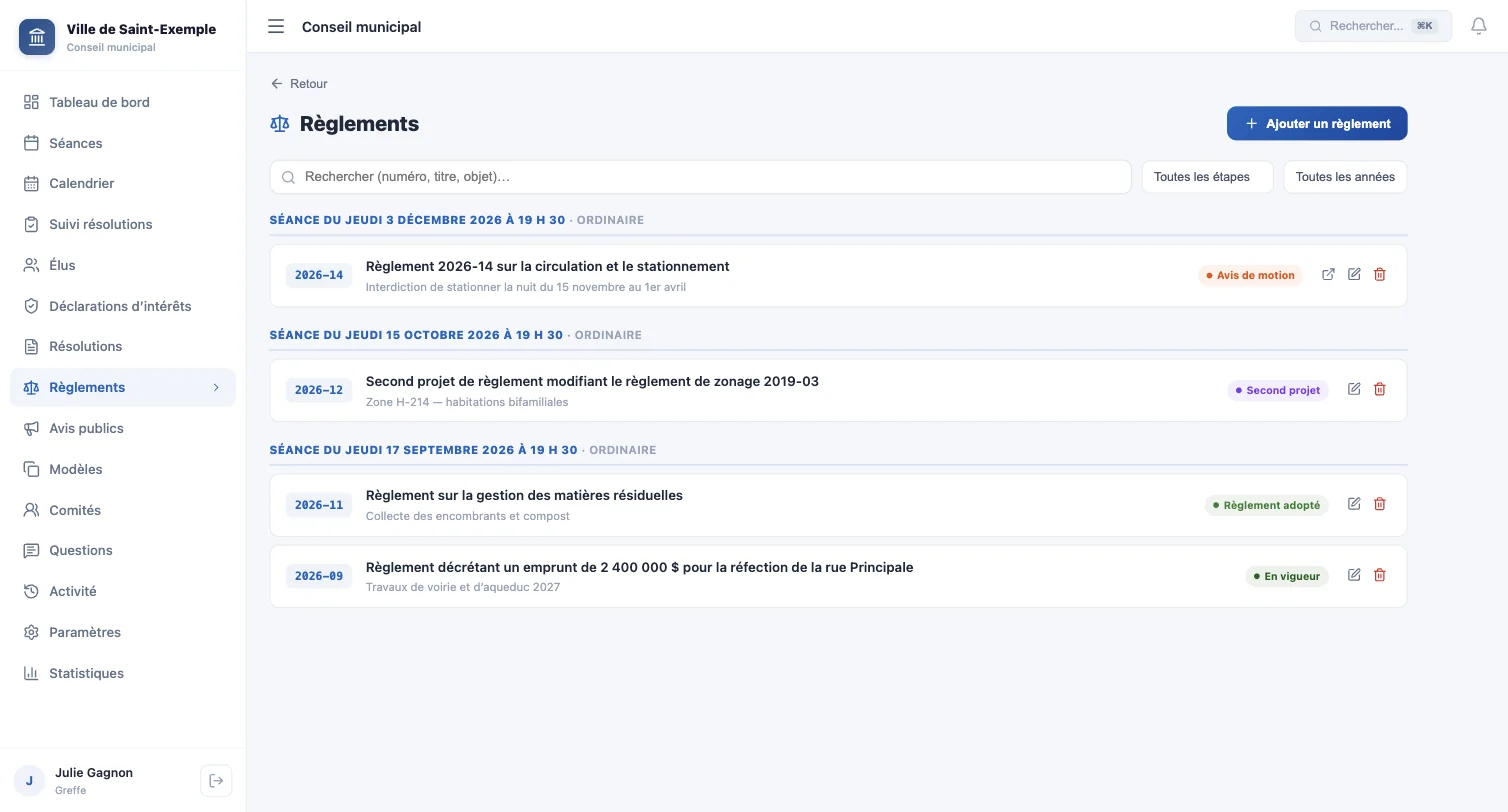Focus the Rechercher numéro, titre, objet field

(700, 177)
